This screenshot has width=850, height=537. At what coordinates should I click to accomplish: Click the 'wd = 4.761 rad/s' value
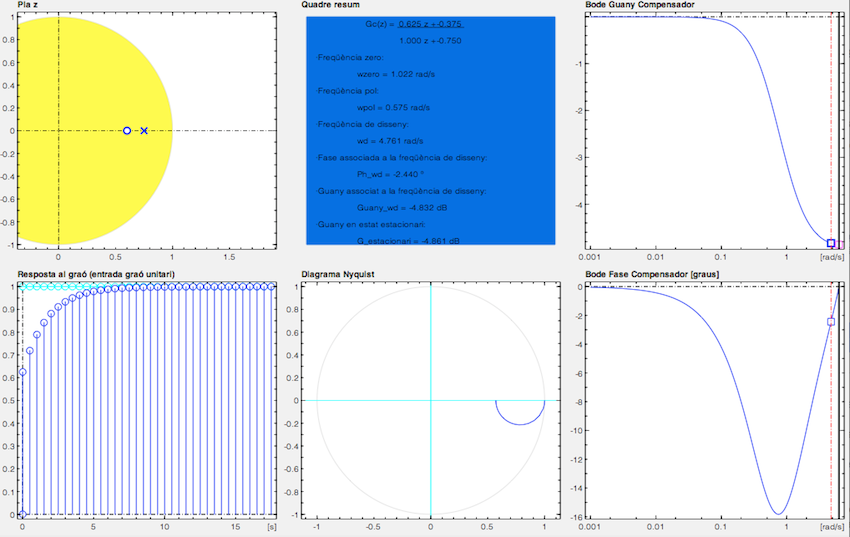tap(390, 141)
